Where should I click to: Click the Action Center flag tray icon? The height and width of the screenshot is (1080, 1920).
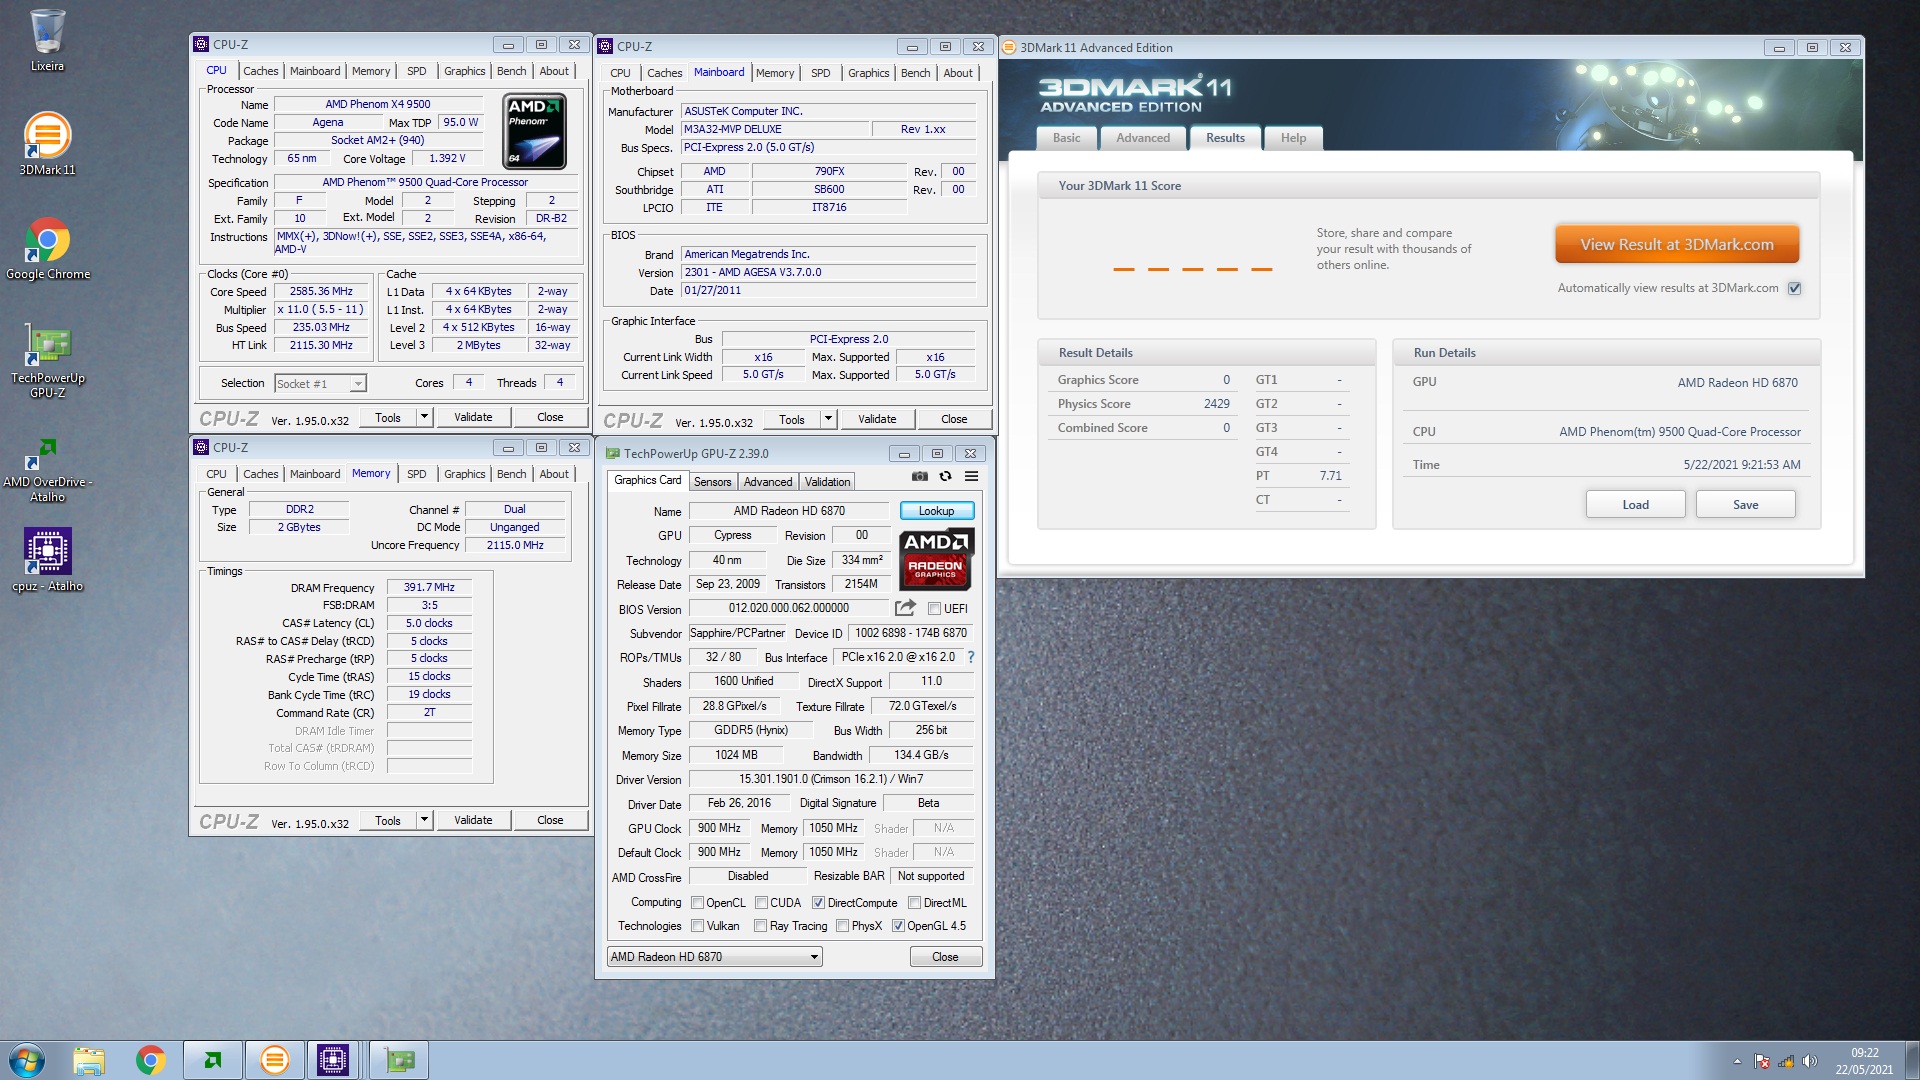[1762, 1061]
